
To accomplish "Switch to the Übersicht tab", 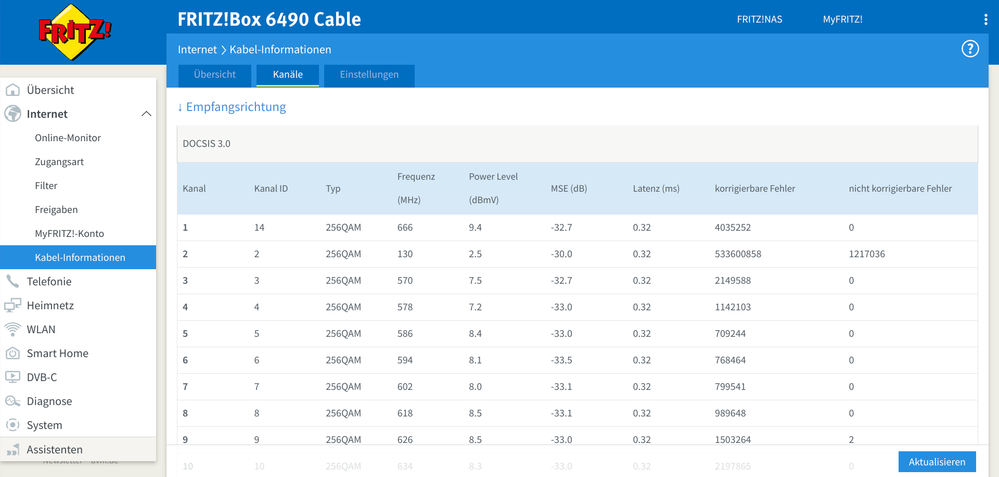I will (x=215, y=75).
